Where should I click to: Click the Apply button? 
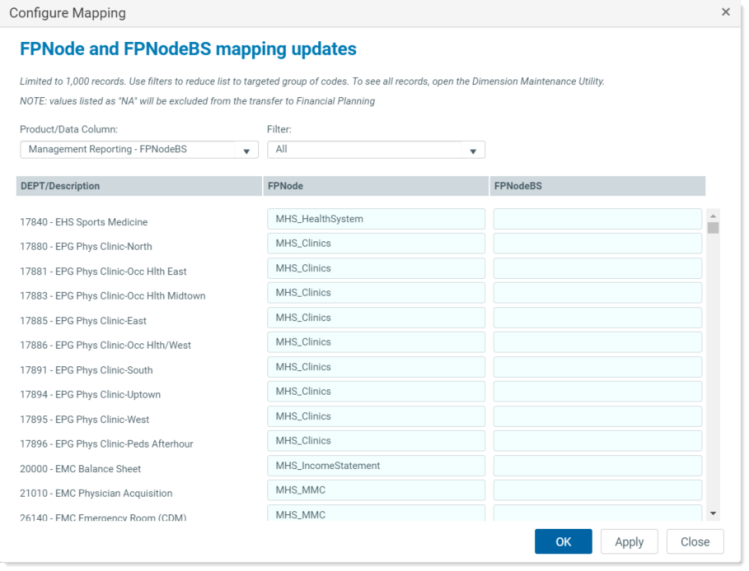(629, 541)
